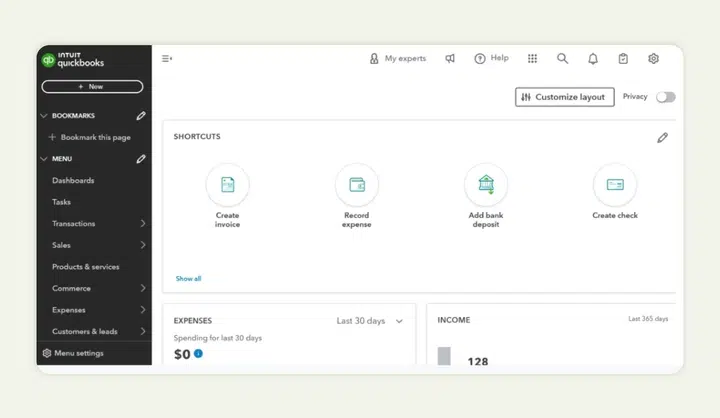Open the clipboard tasks icon
Screen dimensions: 720x418
click(623, 58)
